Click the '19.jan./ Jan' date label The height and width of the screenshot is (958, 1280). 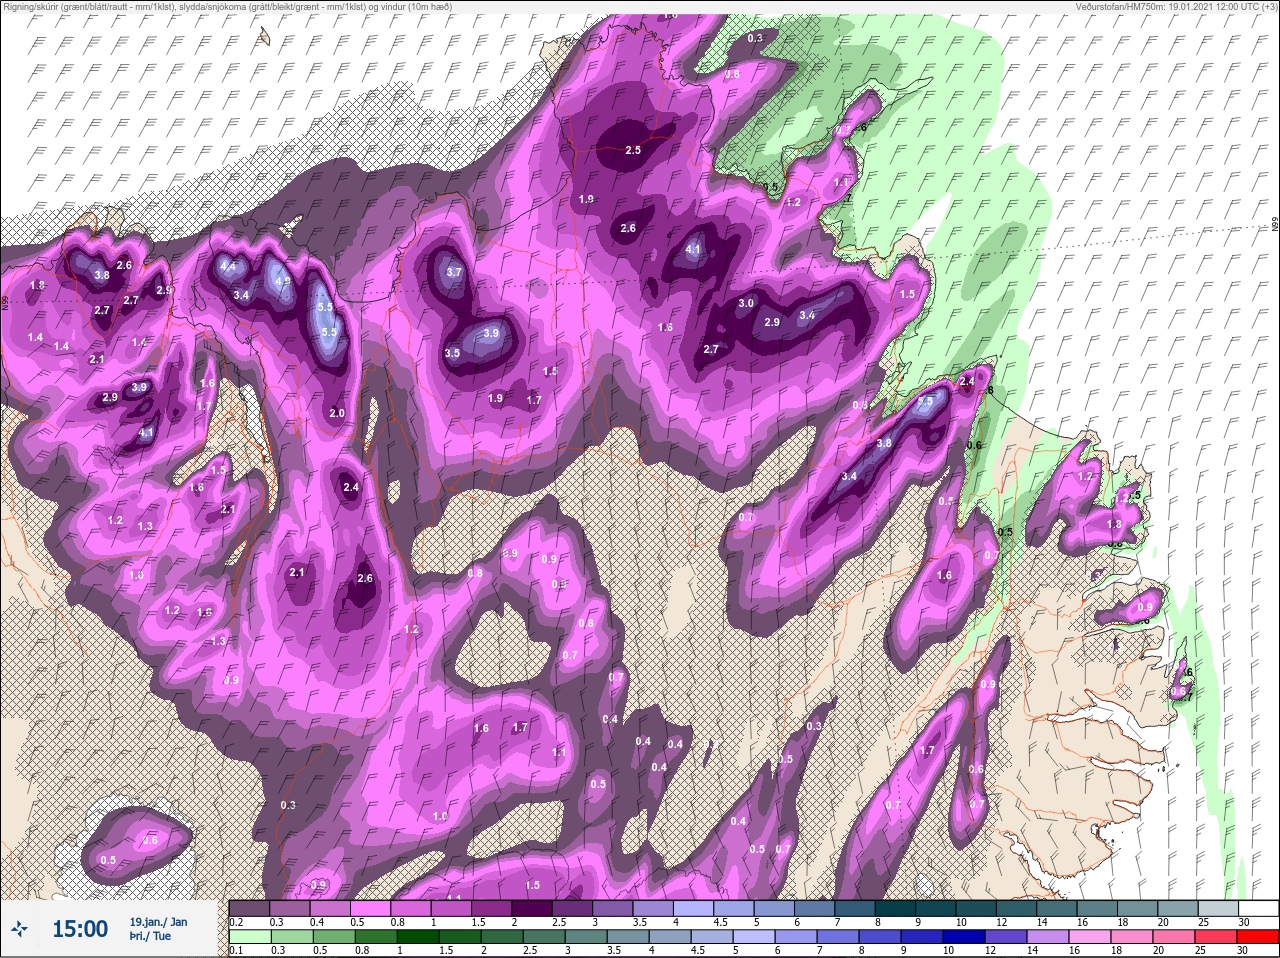click(158, 921)
